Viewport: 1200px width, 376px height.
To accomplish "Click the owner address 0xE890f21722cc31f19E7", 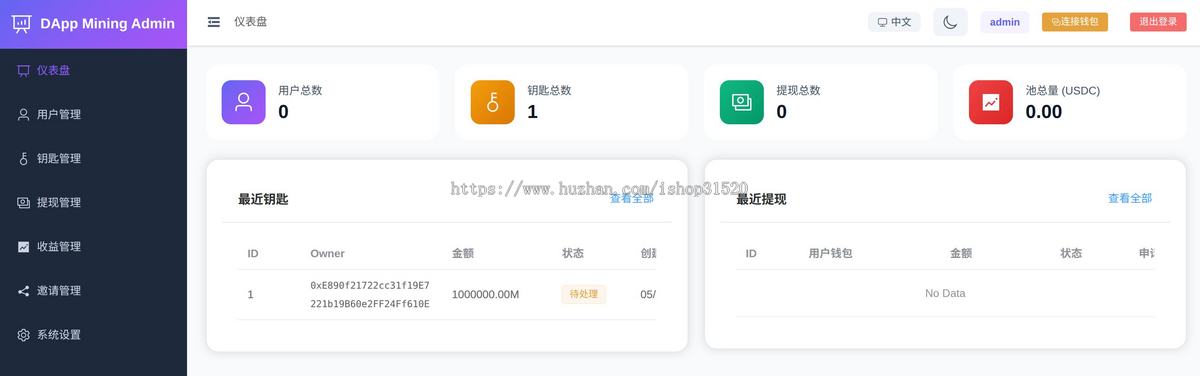I will pos(370,285).
